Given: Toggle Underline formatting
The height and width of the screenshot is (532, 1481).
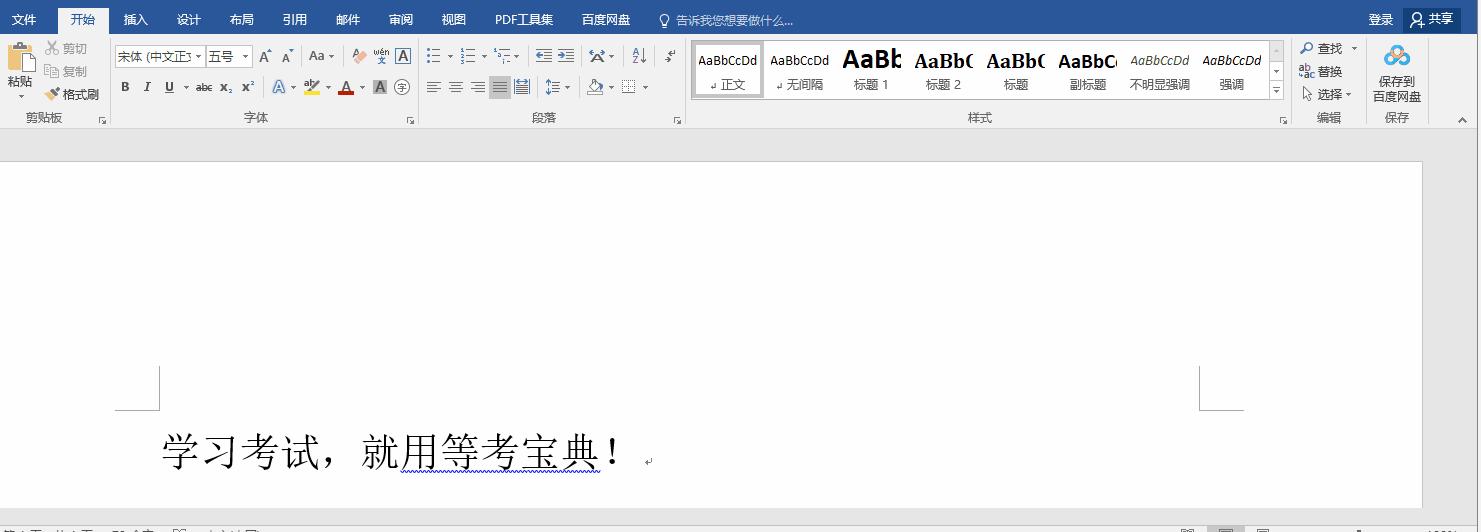Looking at the screenshot, I should pyautogui.click(x=170, y=88).
